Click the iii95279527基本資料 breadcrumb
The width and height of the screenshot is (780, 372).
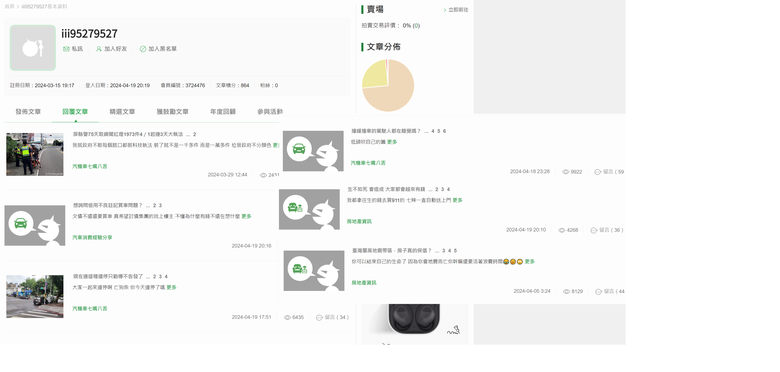click(x=44, y=6)
